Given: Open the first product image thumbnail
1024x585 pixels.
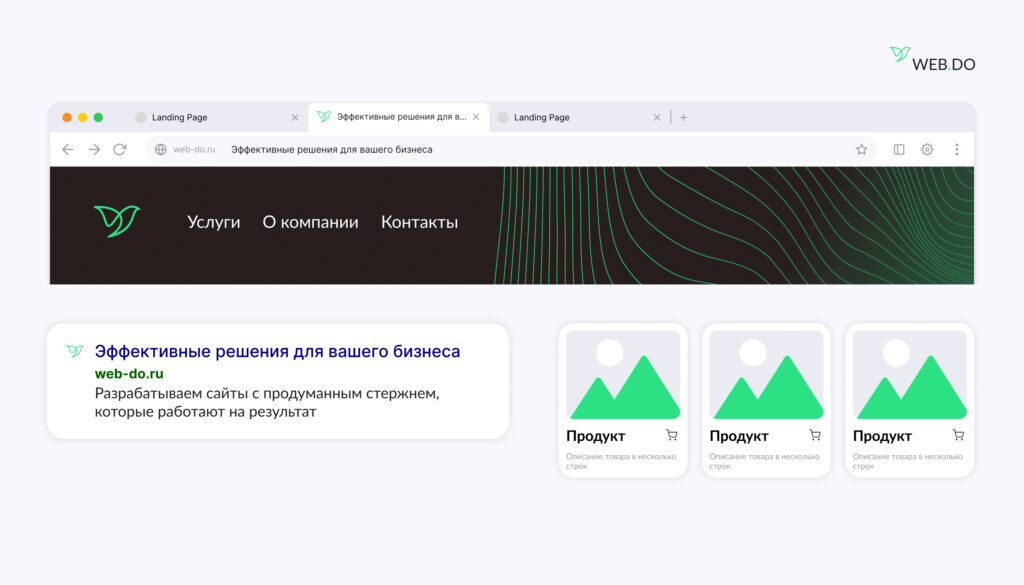Looking at the screenshot, I should (623, 375).
